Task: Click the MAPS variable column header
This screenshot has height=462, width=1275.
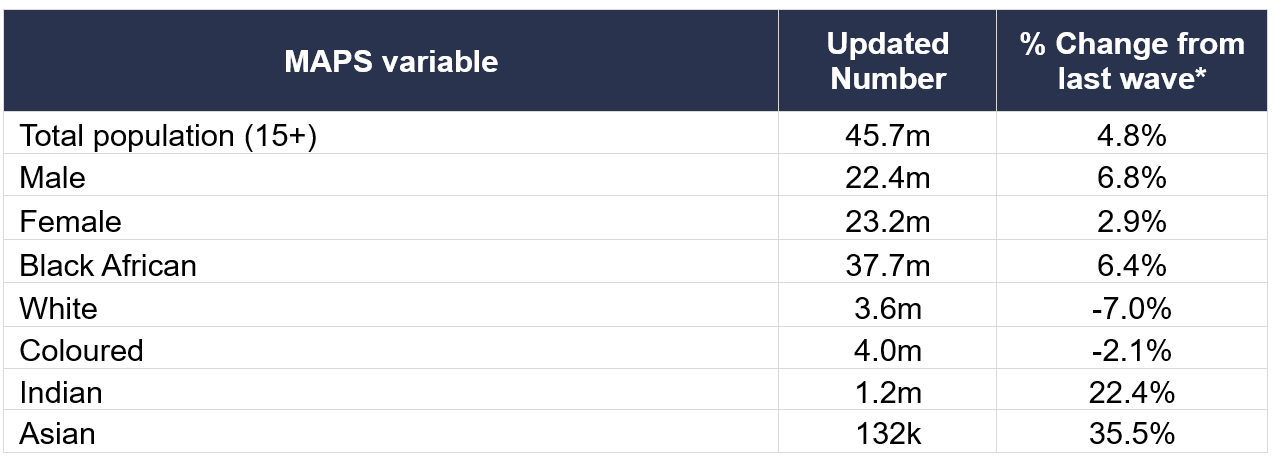Action: coord(390,62)
